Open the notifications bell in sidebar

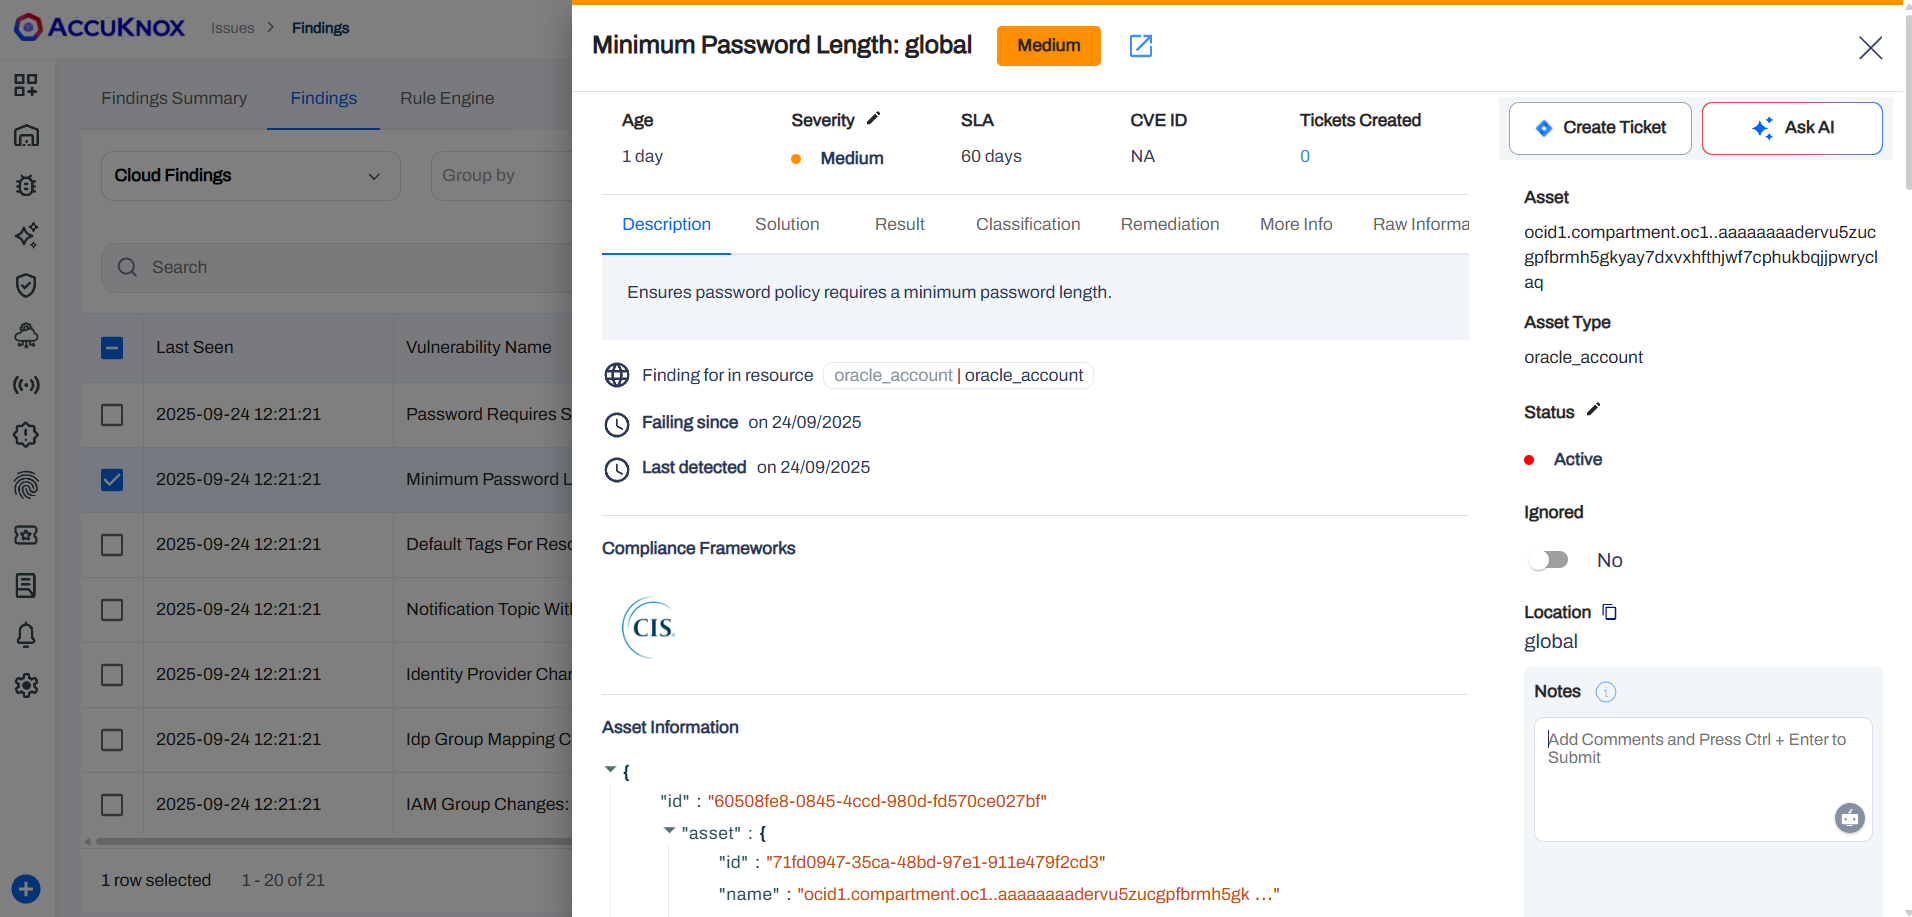26,635
